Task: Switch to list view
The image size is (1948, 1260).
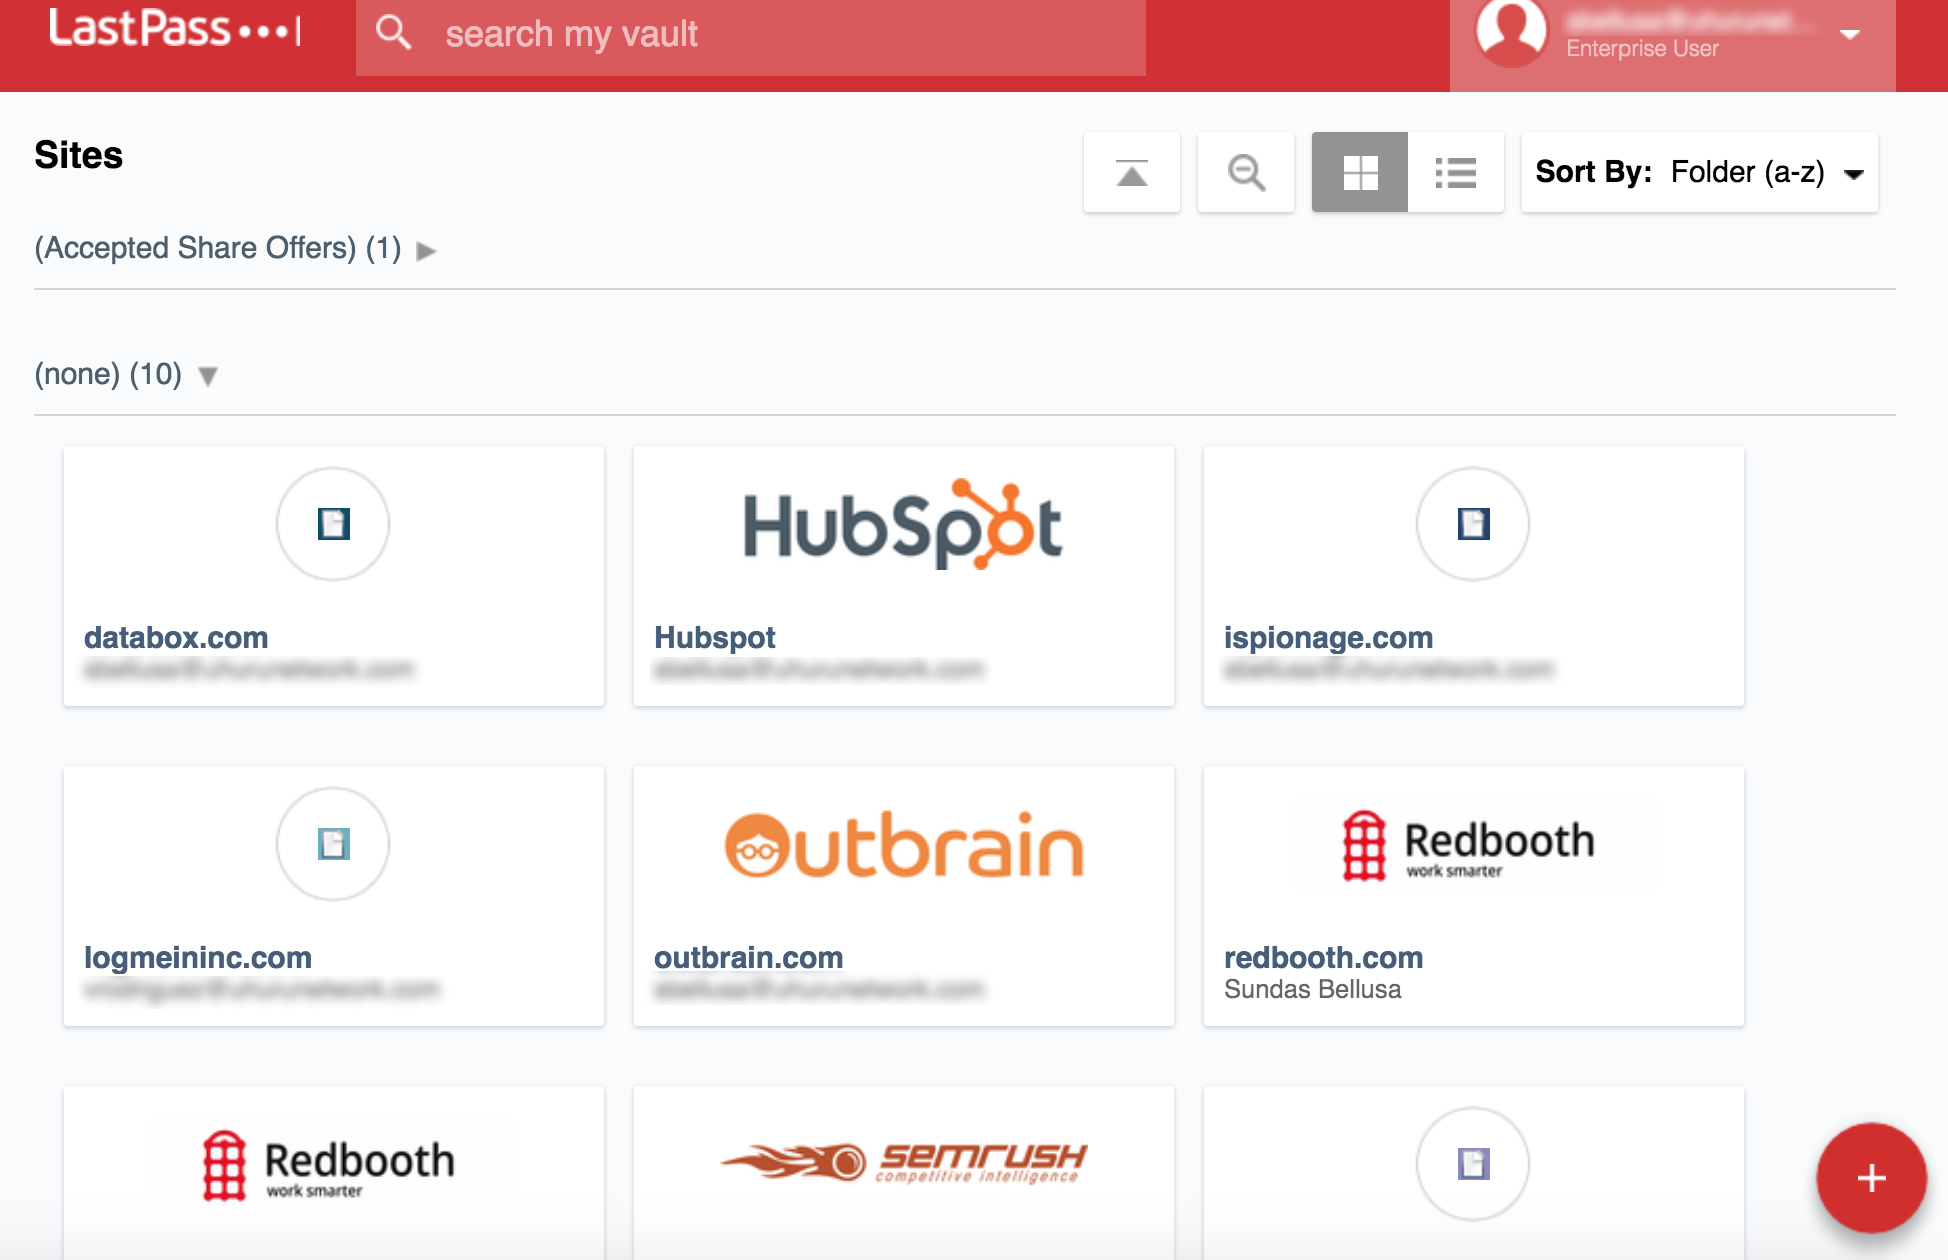Action: pyautogui.click(x=1456, y=172)
